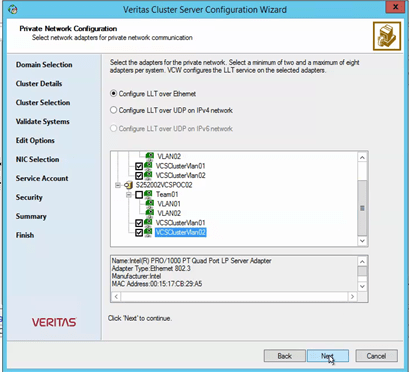
Task: Select the Cluster Selection step
Action: 43,103
